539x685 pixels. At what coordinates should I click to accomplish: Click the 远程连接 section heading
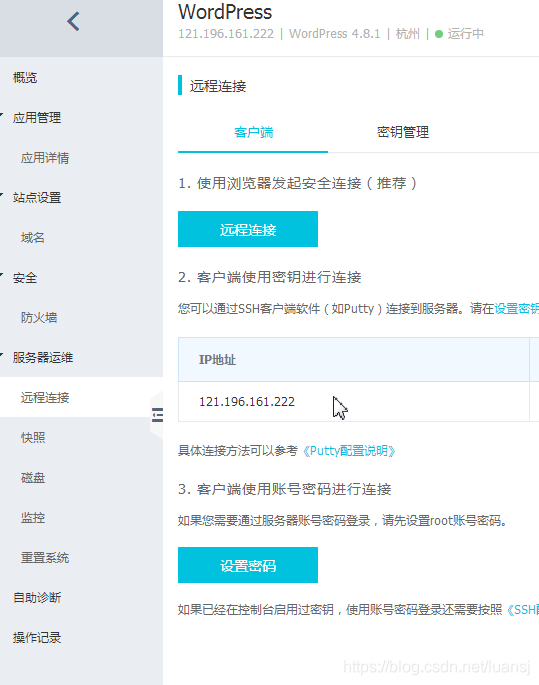pyautogui.click(x=218, y=86)
